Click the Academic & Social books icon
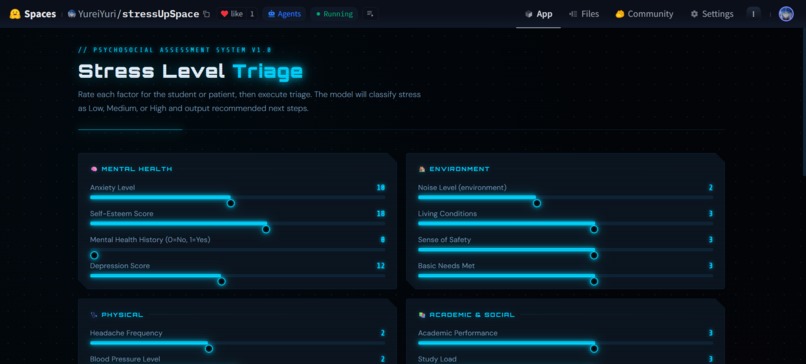The width and height of the screenshot is (806, 364). tap(422, 315)
